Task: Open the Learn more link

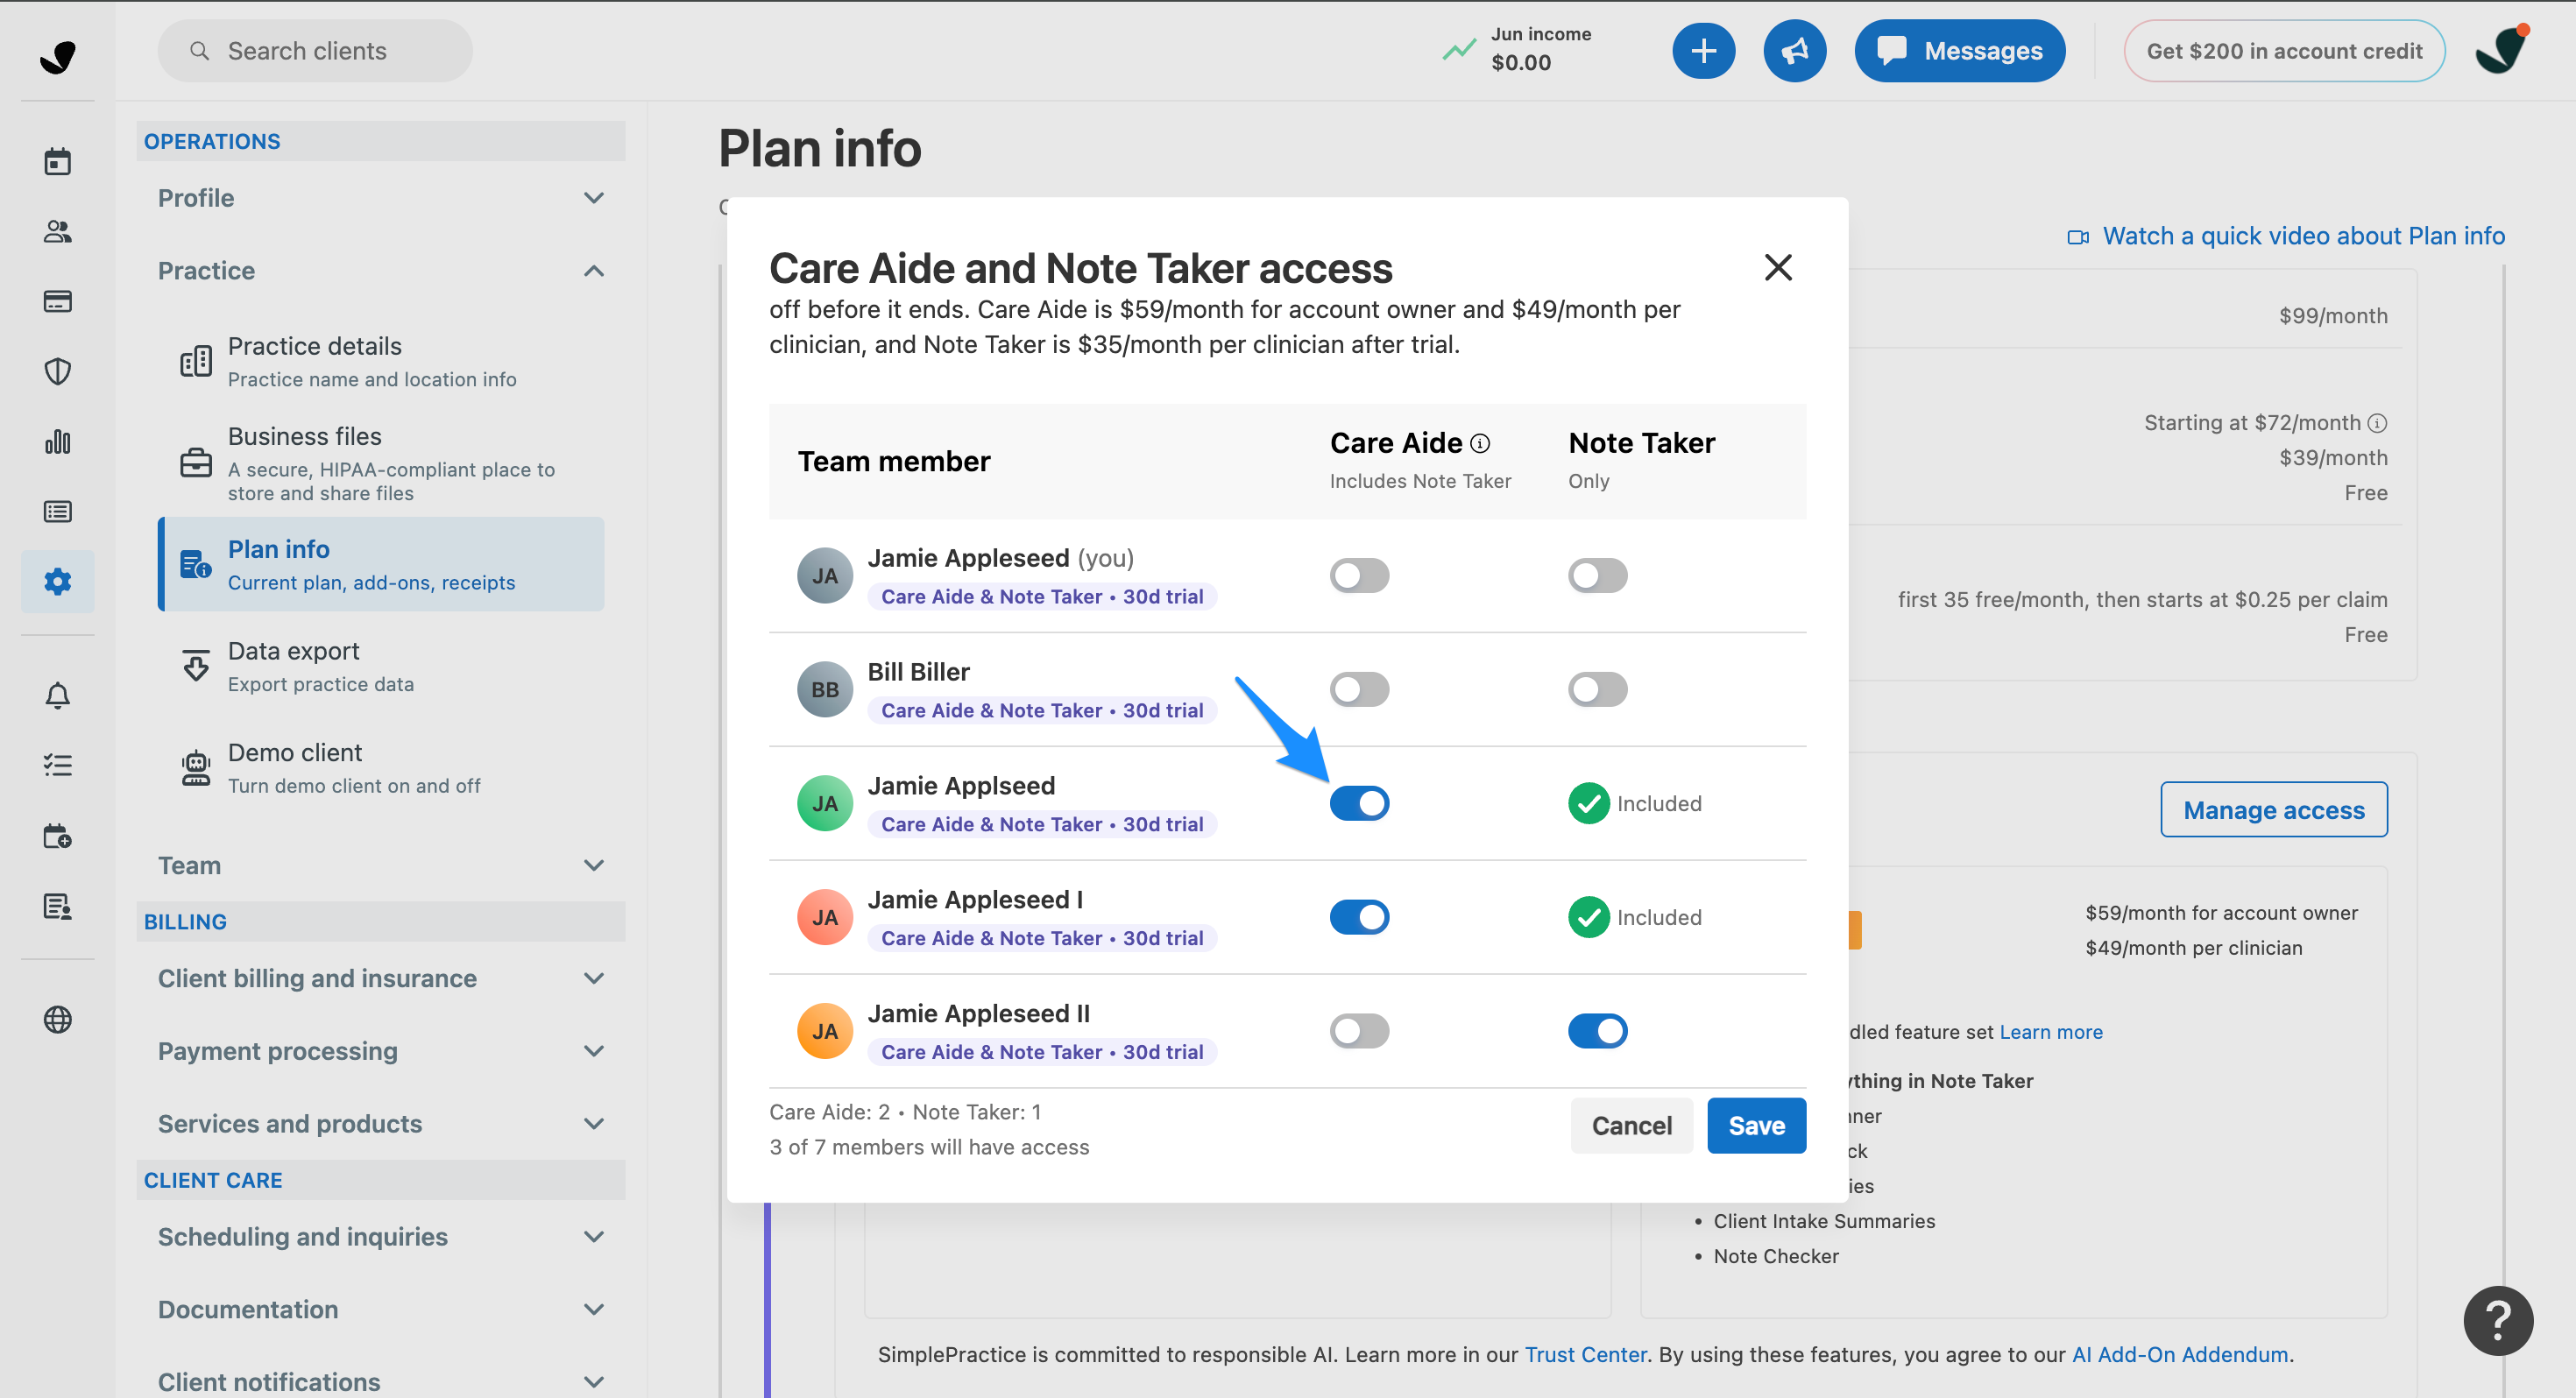Action: (x=2050, y=1031)
